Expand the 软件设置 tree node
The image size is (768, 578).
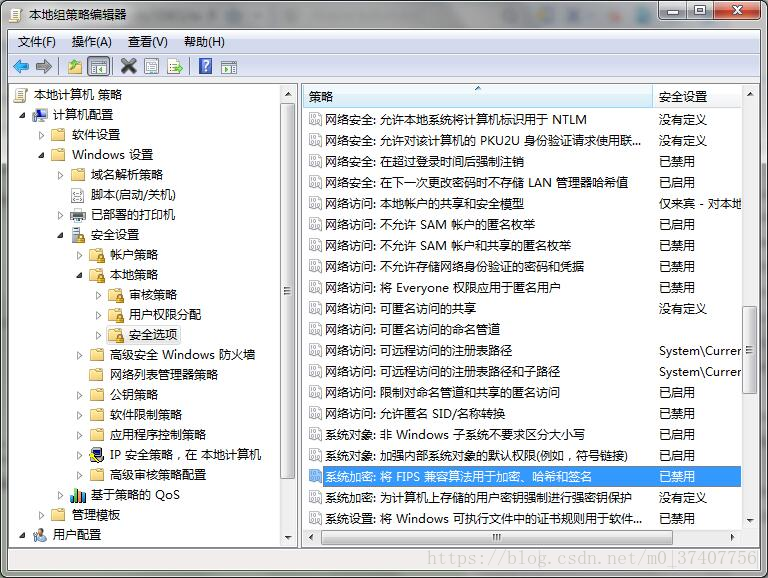pos(42,135)
